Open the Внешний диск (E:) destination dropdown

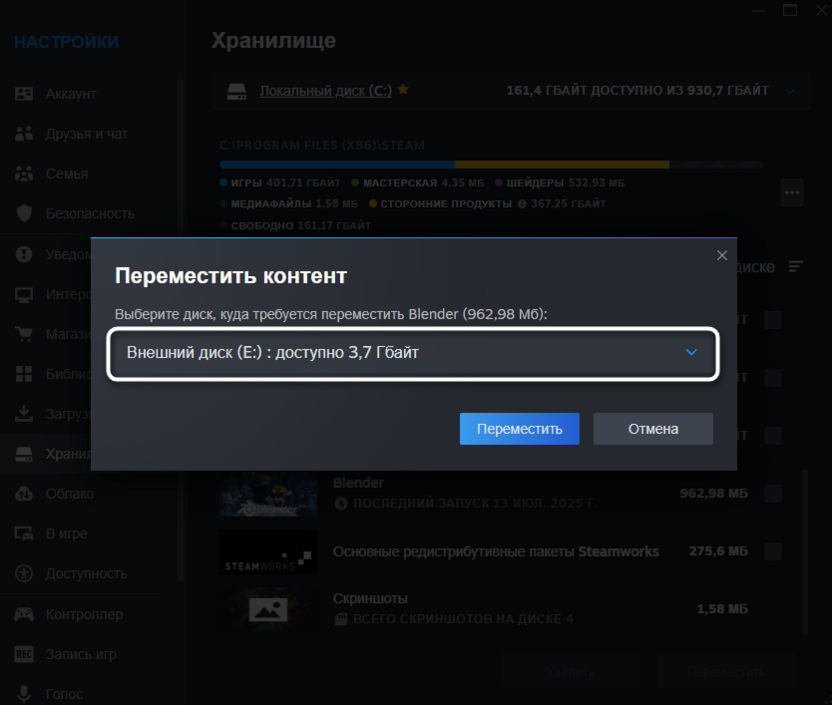(413, 353)
